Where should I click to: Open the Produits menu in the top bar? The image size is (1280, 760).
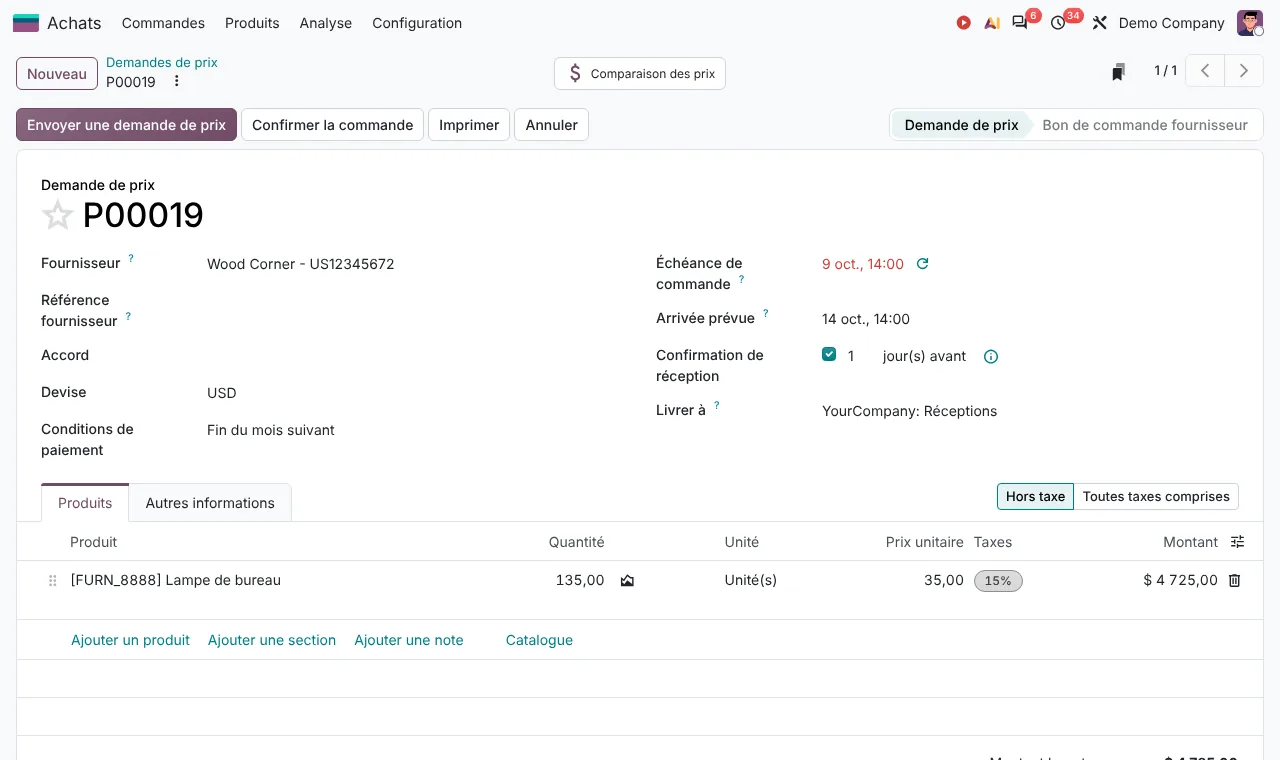(252, 23)
